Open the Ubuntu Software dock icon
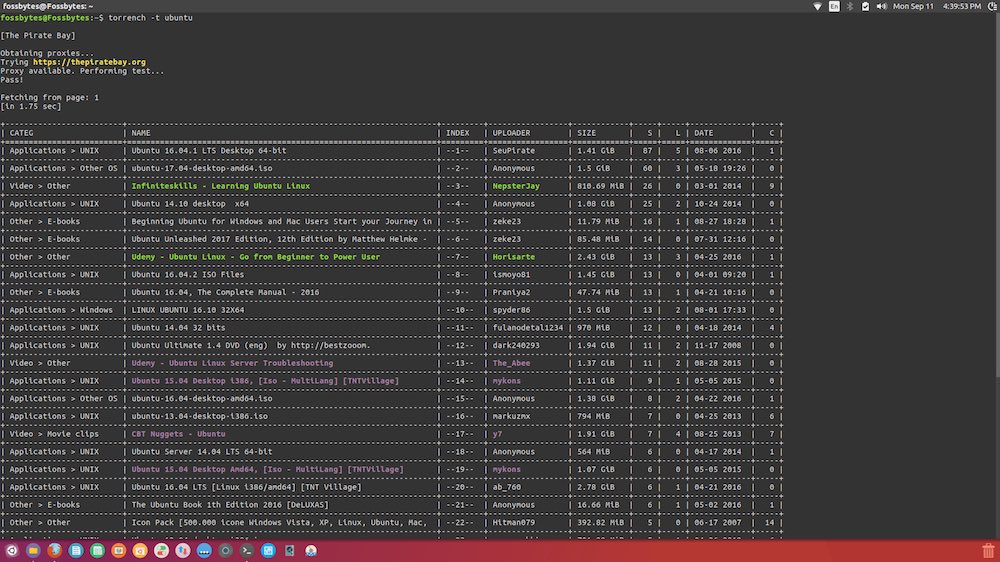This screenshot has height=562, width=1000. click(x=139, y=551)
